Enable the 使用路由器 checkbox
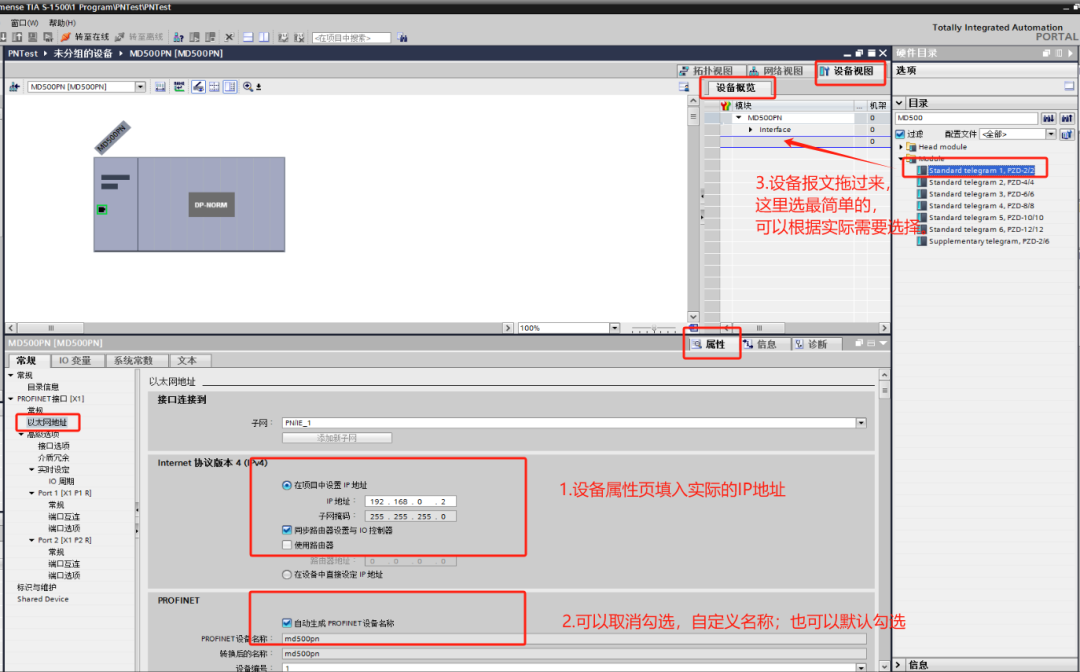The width and height of the screenshot is (1080, 672). coord(287,545)
